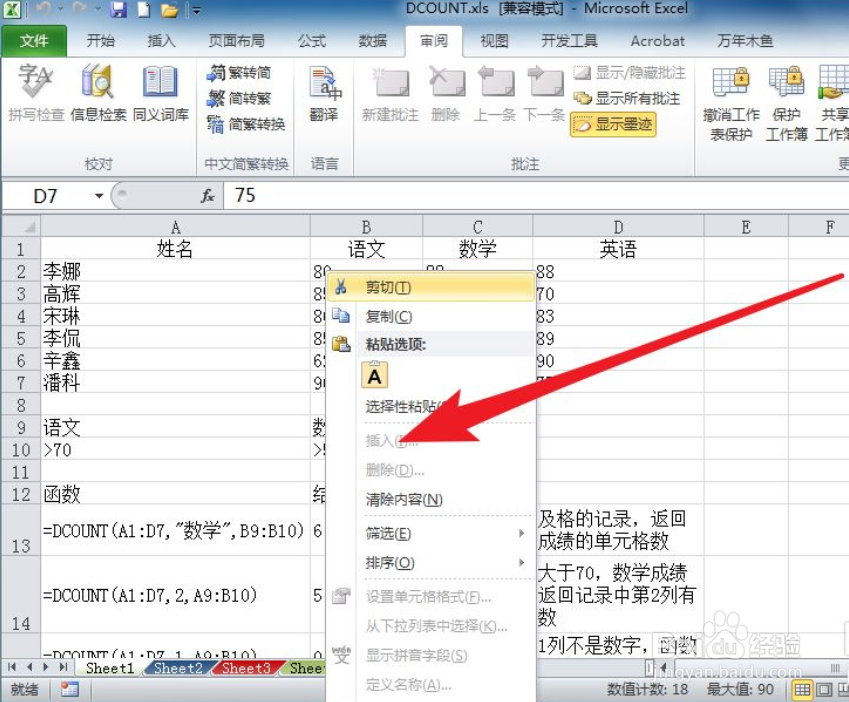Convert Simplified to Traditional (简转繁)
This screenshot has height=702, width=849.
point(239,99)
